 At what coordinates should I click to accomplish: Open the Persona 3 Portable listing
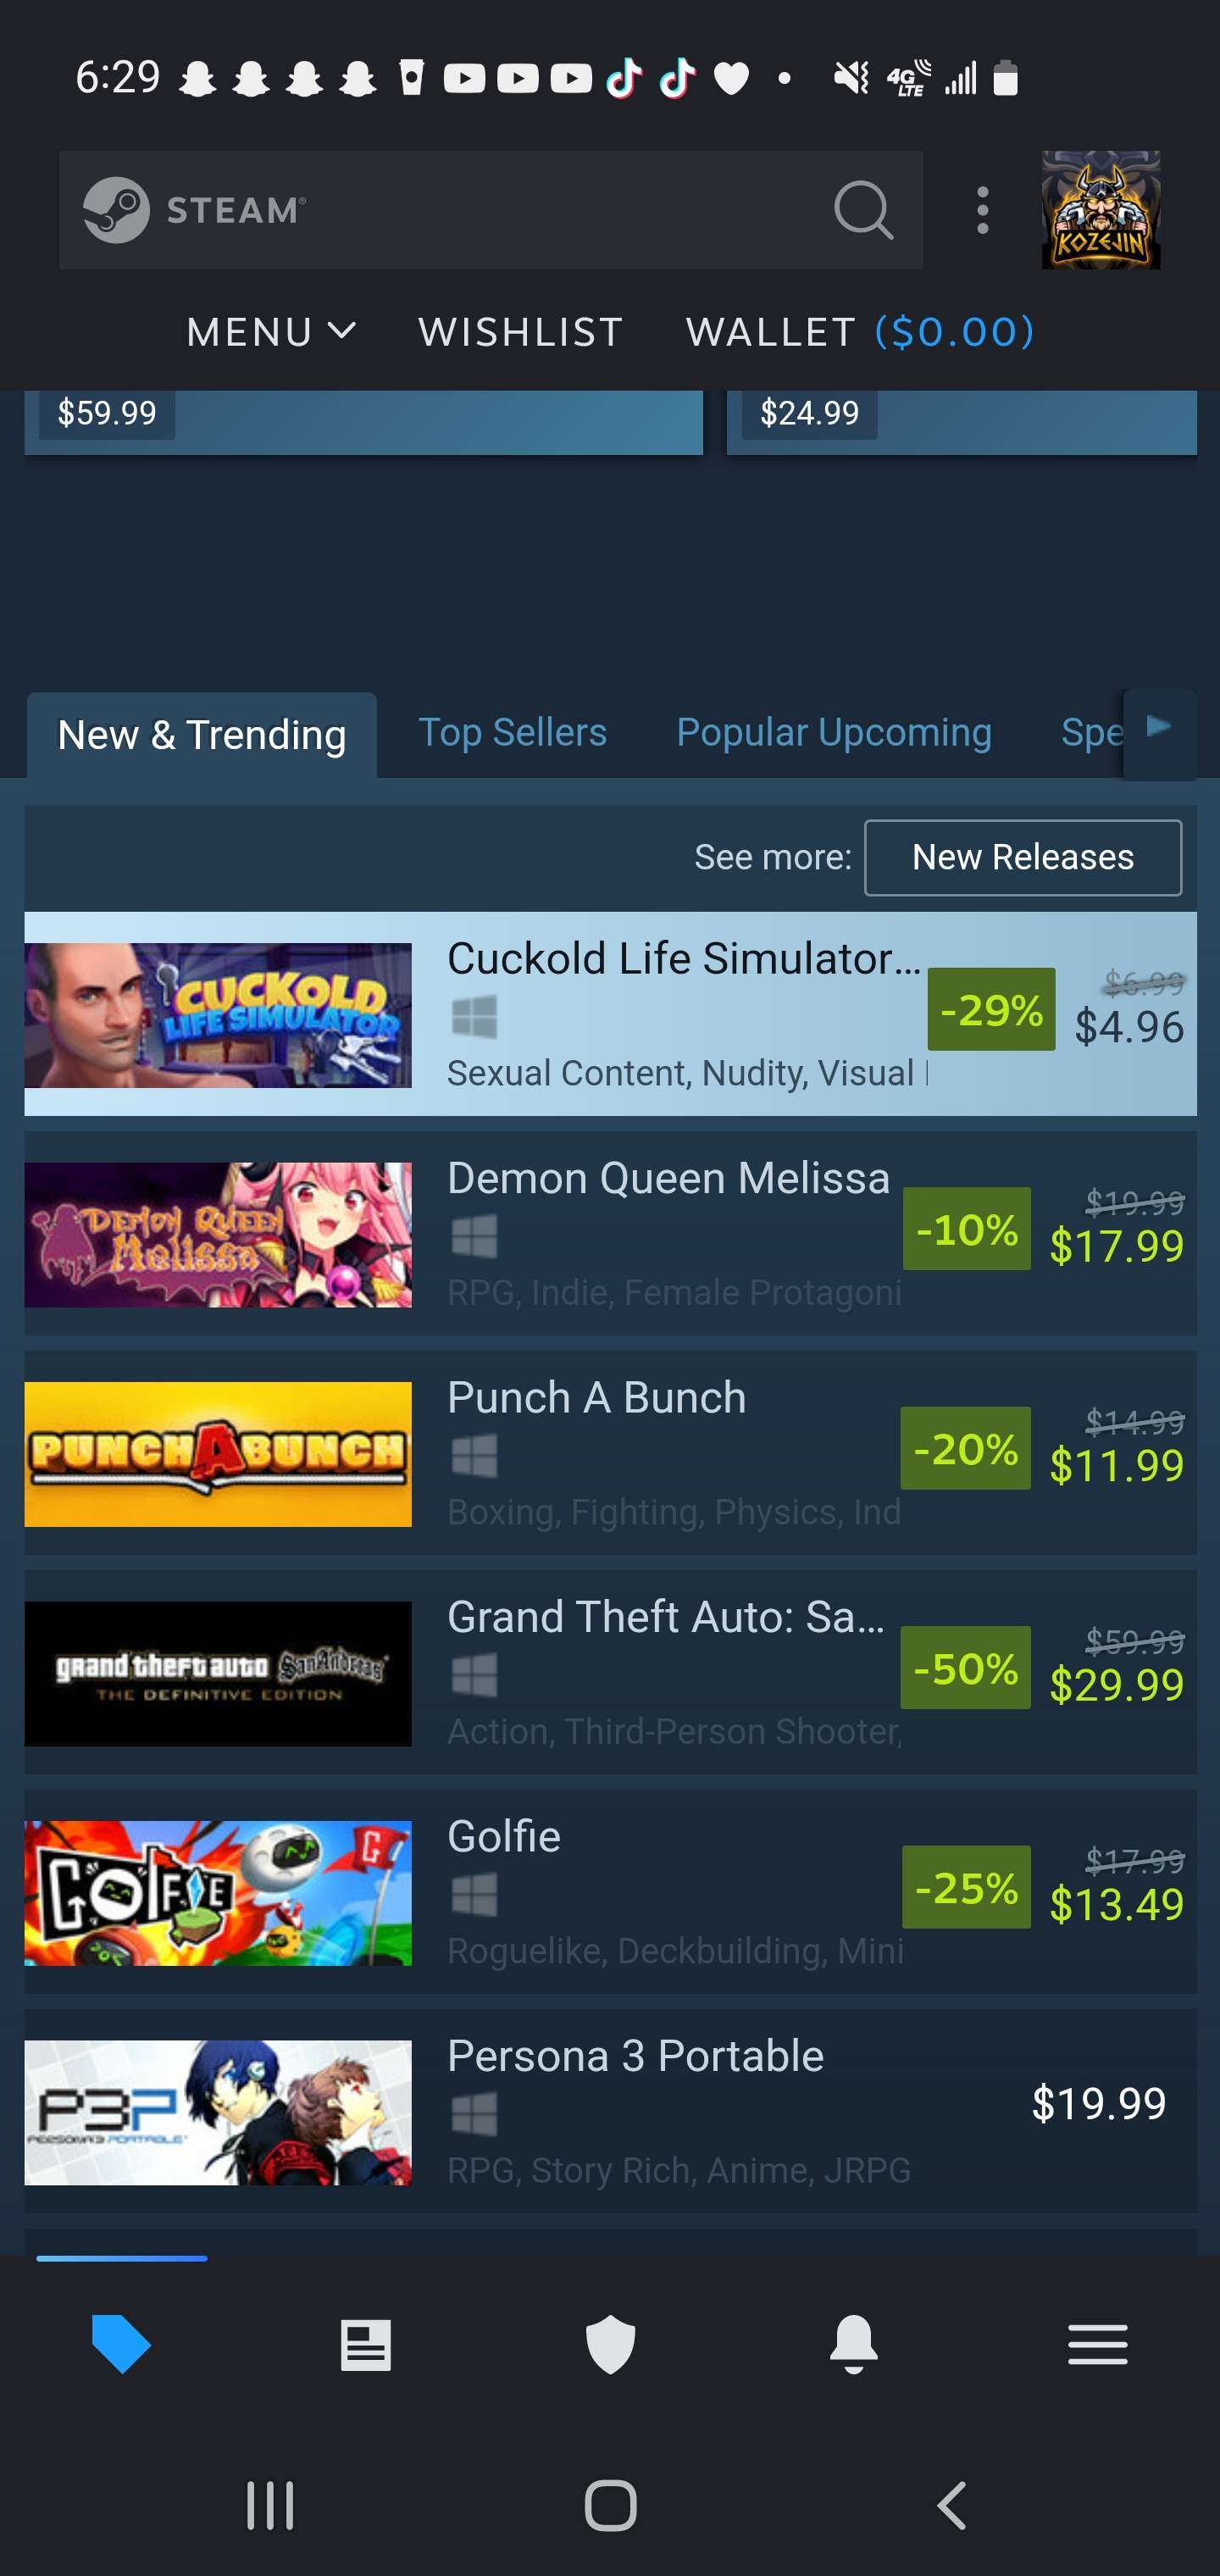point(610,2111)
